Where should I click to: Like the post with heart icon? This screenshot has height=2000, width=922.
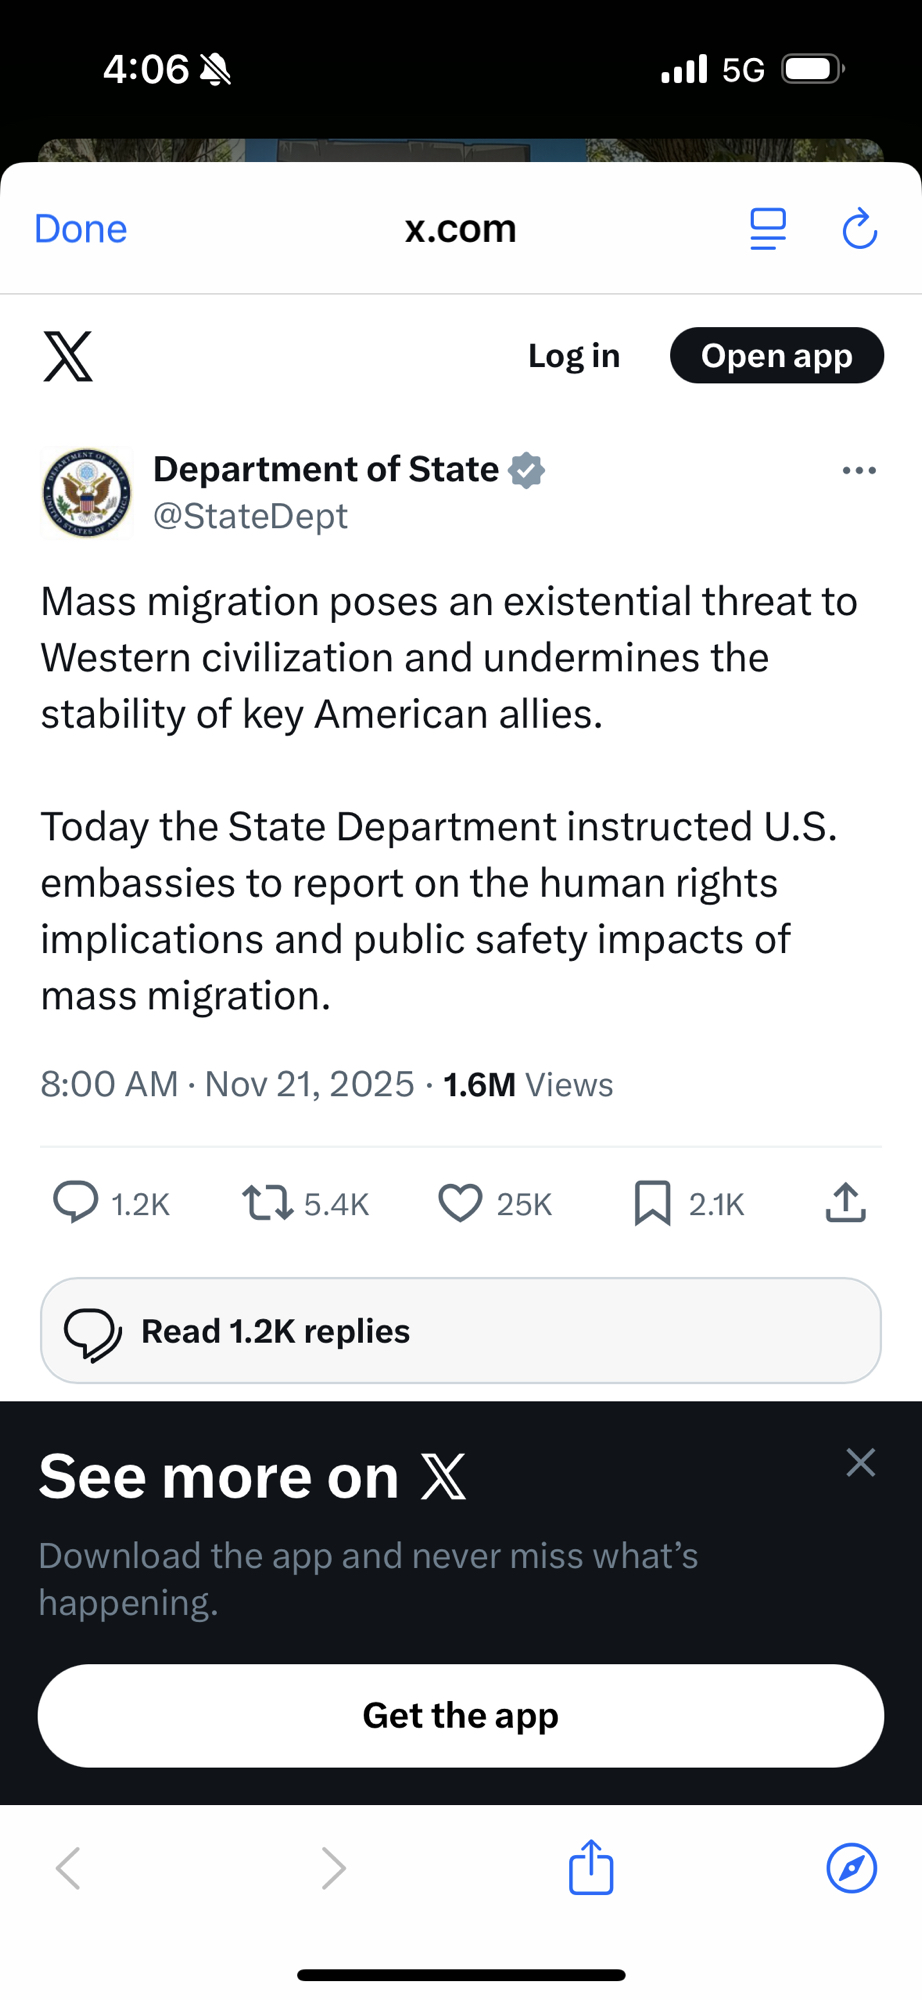460,1203
